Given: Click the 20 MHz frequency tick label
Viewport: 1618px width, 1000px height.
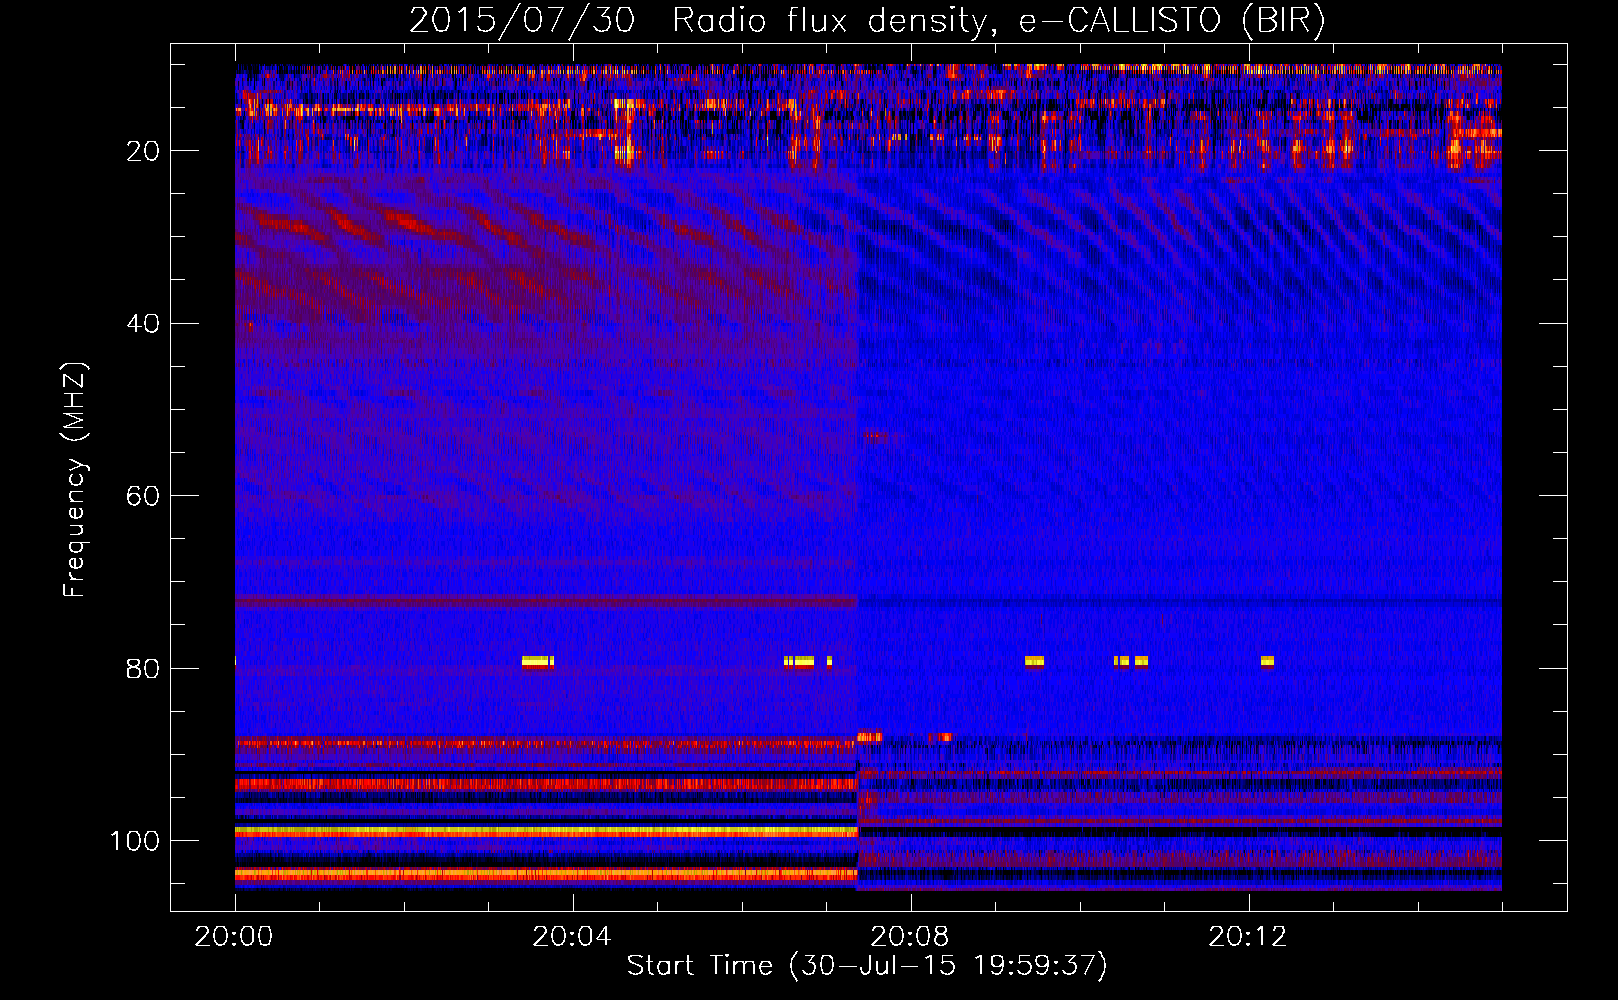Looking at the screenshot, I should point(143,151).
